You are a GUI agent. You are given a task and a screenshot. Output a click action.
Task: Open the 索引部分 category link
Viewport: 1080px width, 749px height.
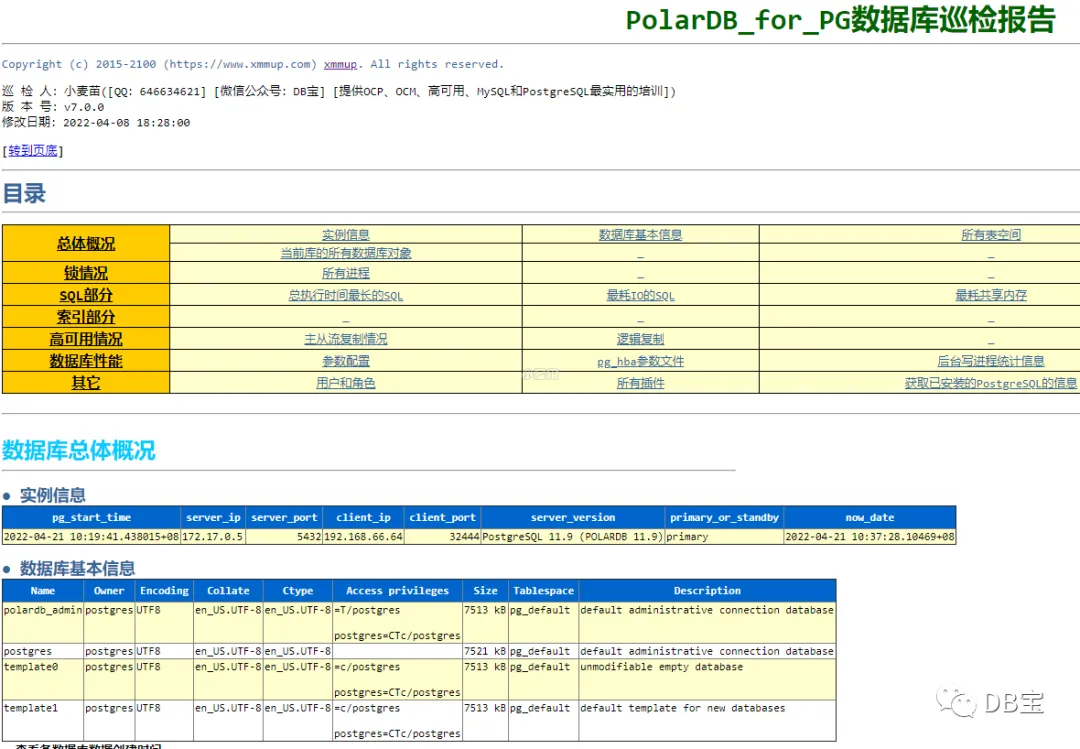(86, 317)
